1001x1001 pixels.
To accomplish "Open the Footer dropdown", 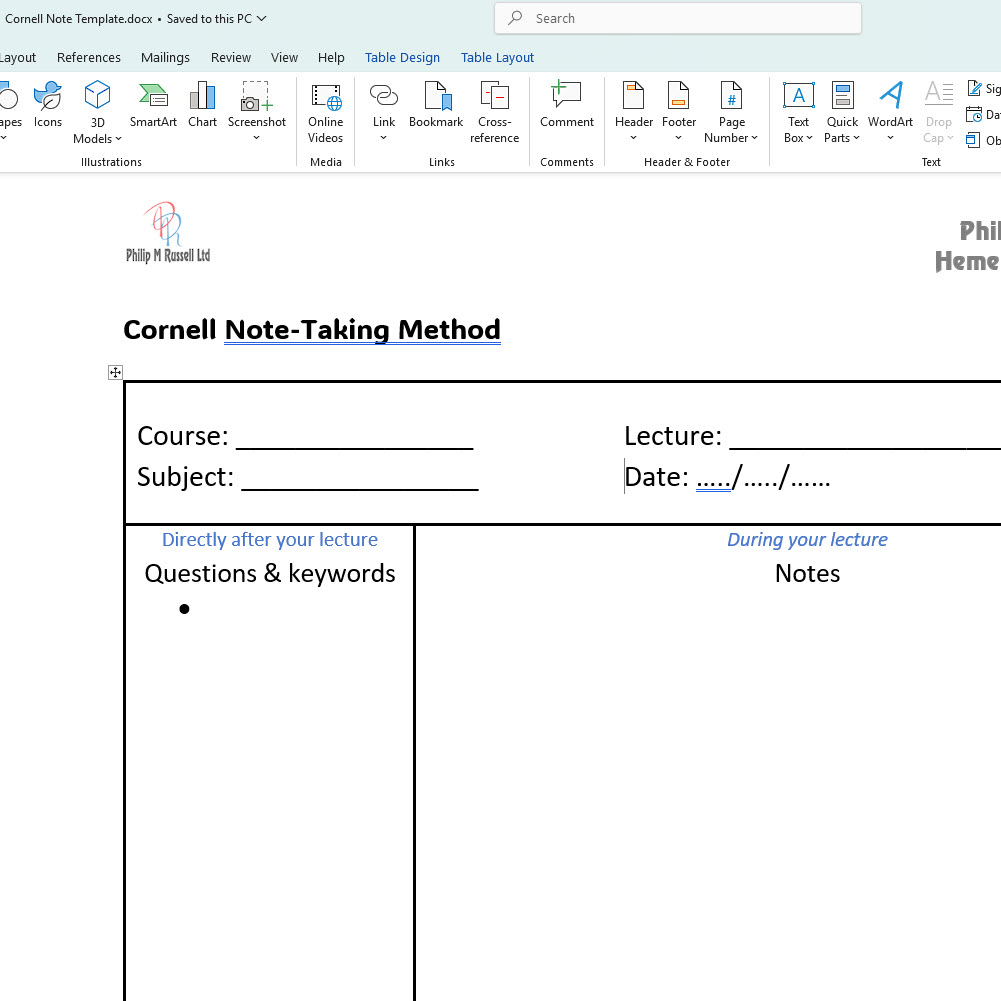I will click(x=678, y=113).
